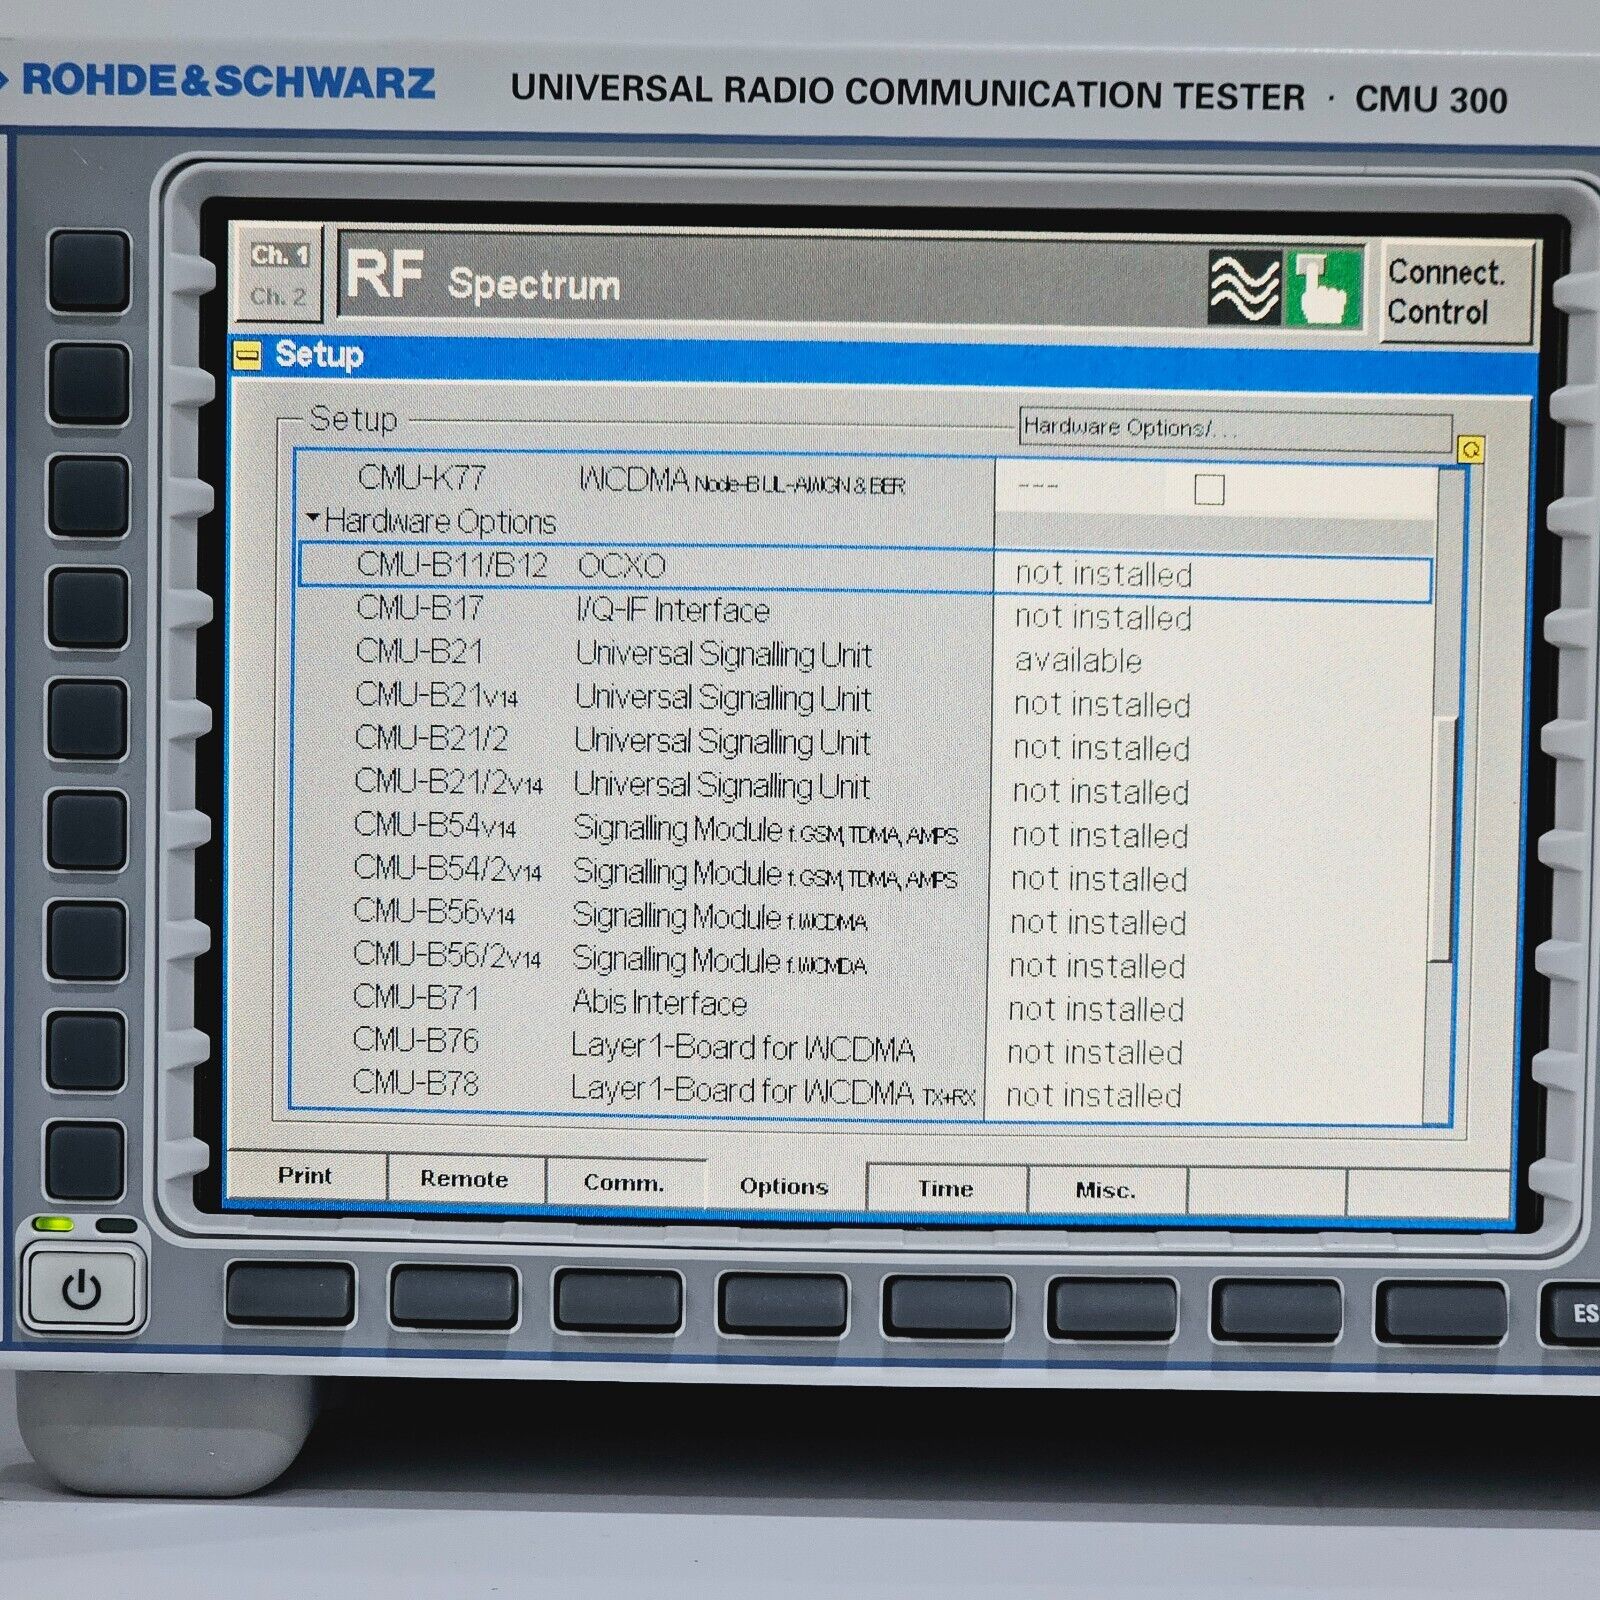Open the Remote tab
The width and height of the screenshot is (1600, 1600).
click(x=461, y=1180)
